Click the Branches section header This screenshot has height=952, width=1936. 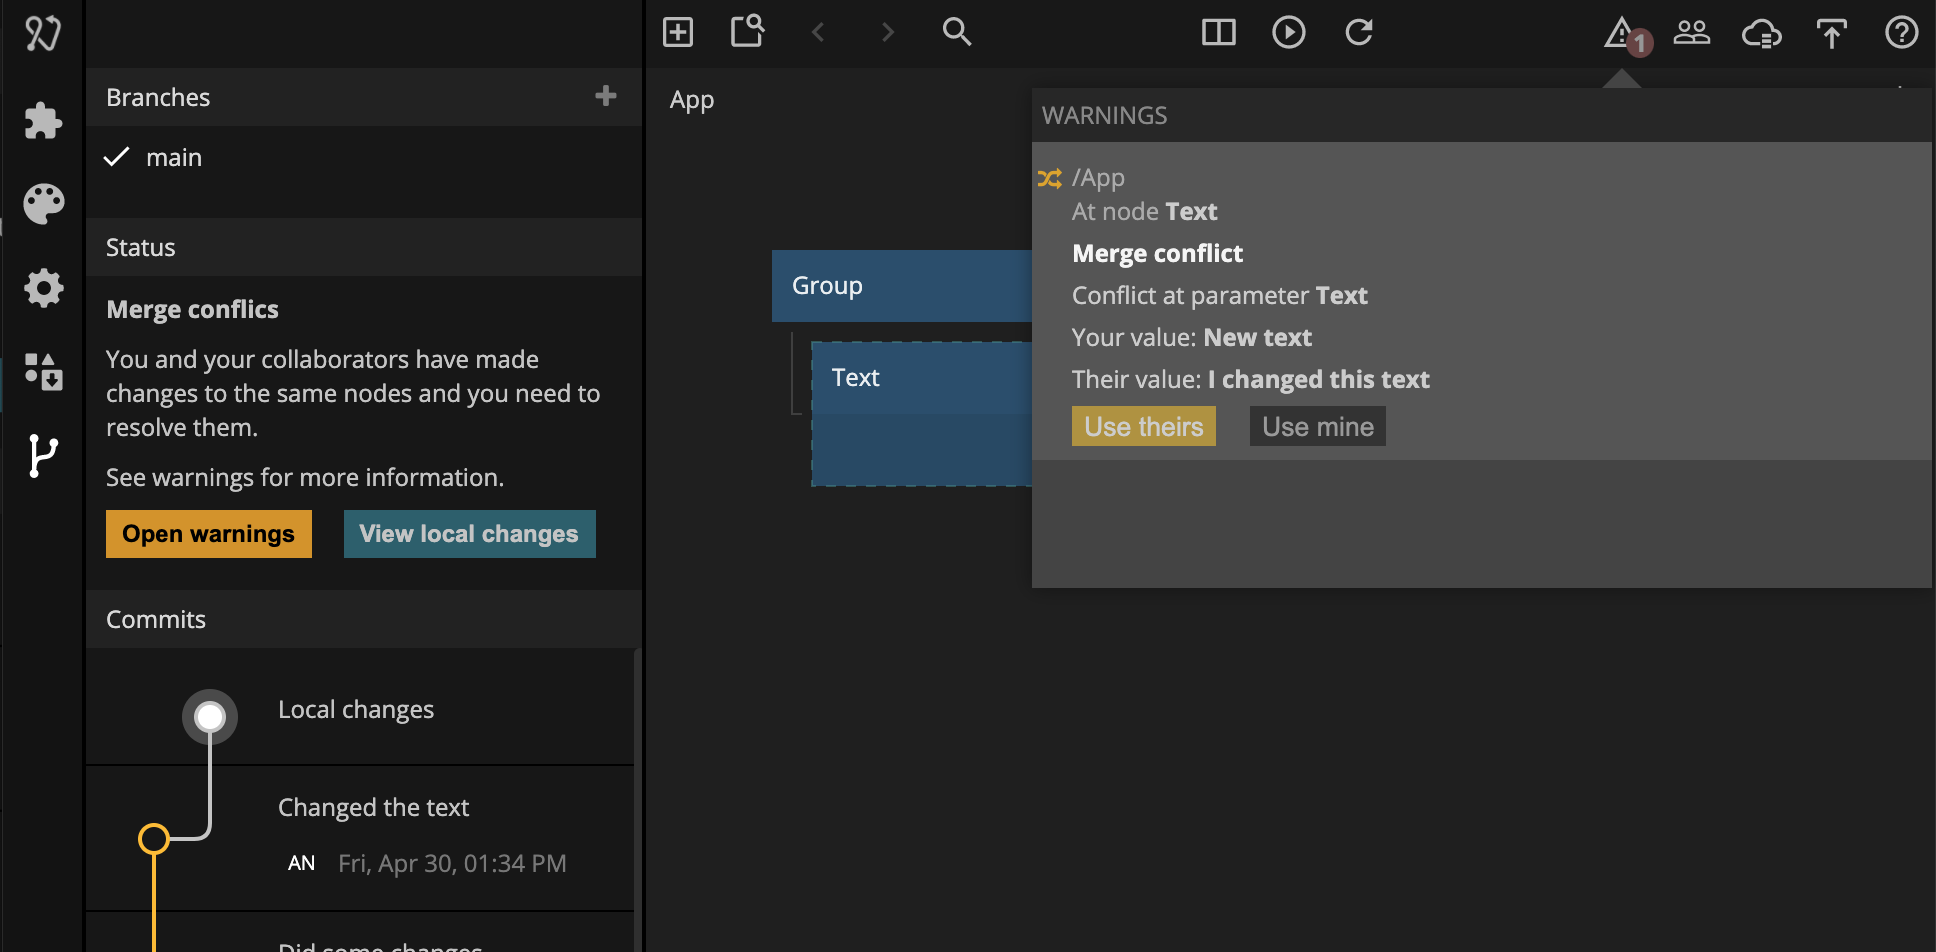tap(363, 97)
